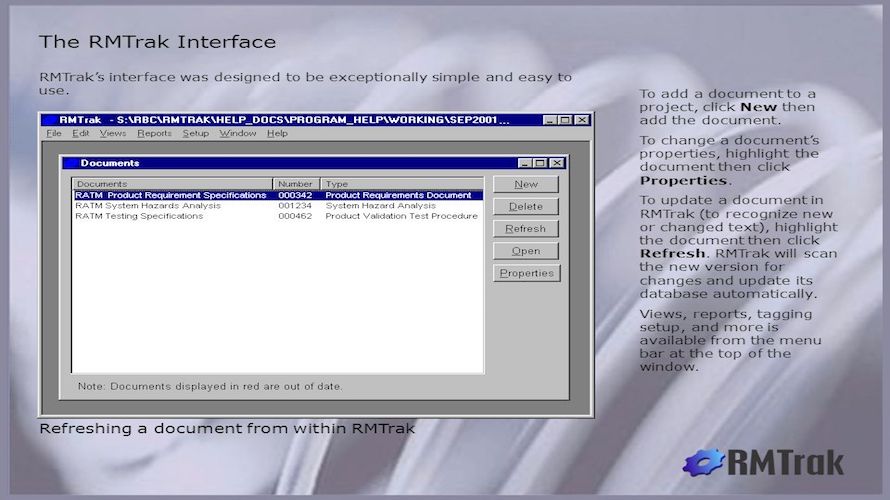This screenshot has width=890, height=500.
Task: Click document number 000462
Action: 295,216
